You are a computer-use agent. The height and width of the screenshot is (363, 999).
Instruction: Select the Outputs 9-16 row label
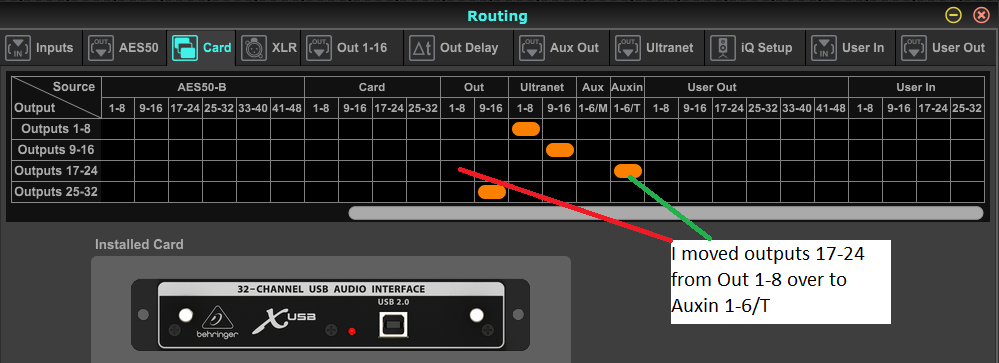pos(56,150)
